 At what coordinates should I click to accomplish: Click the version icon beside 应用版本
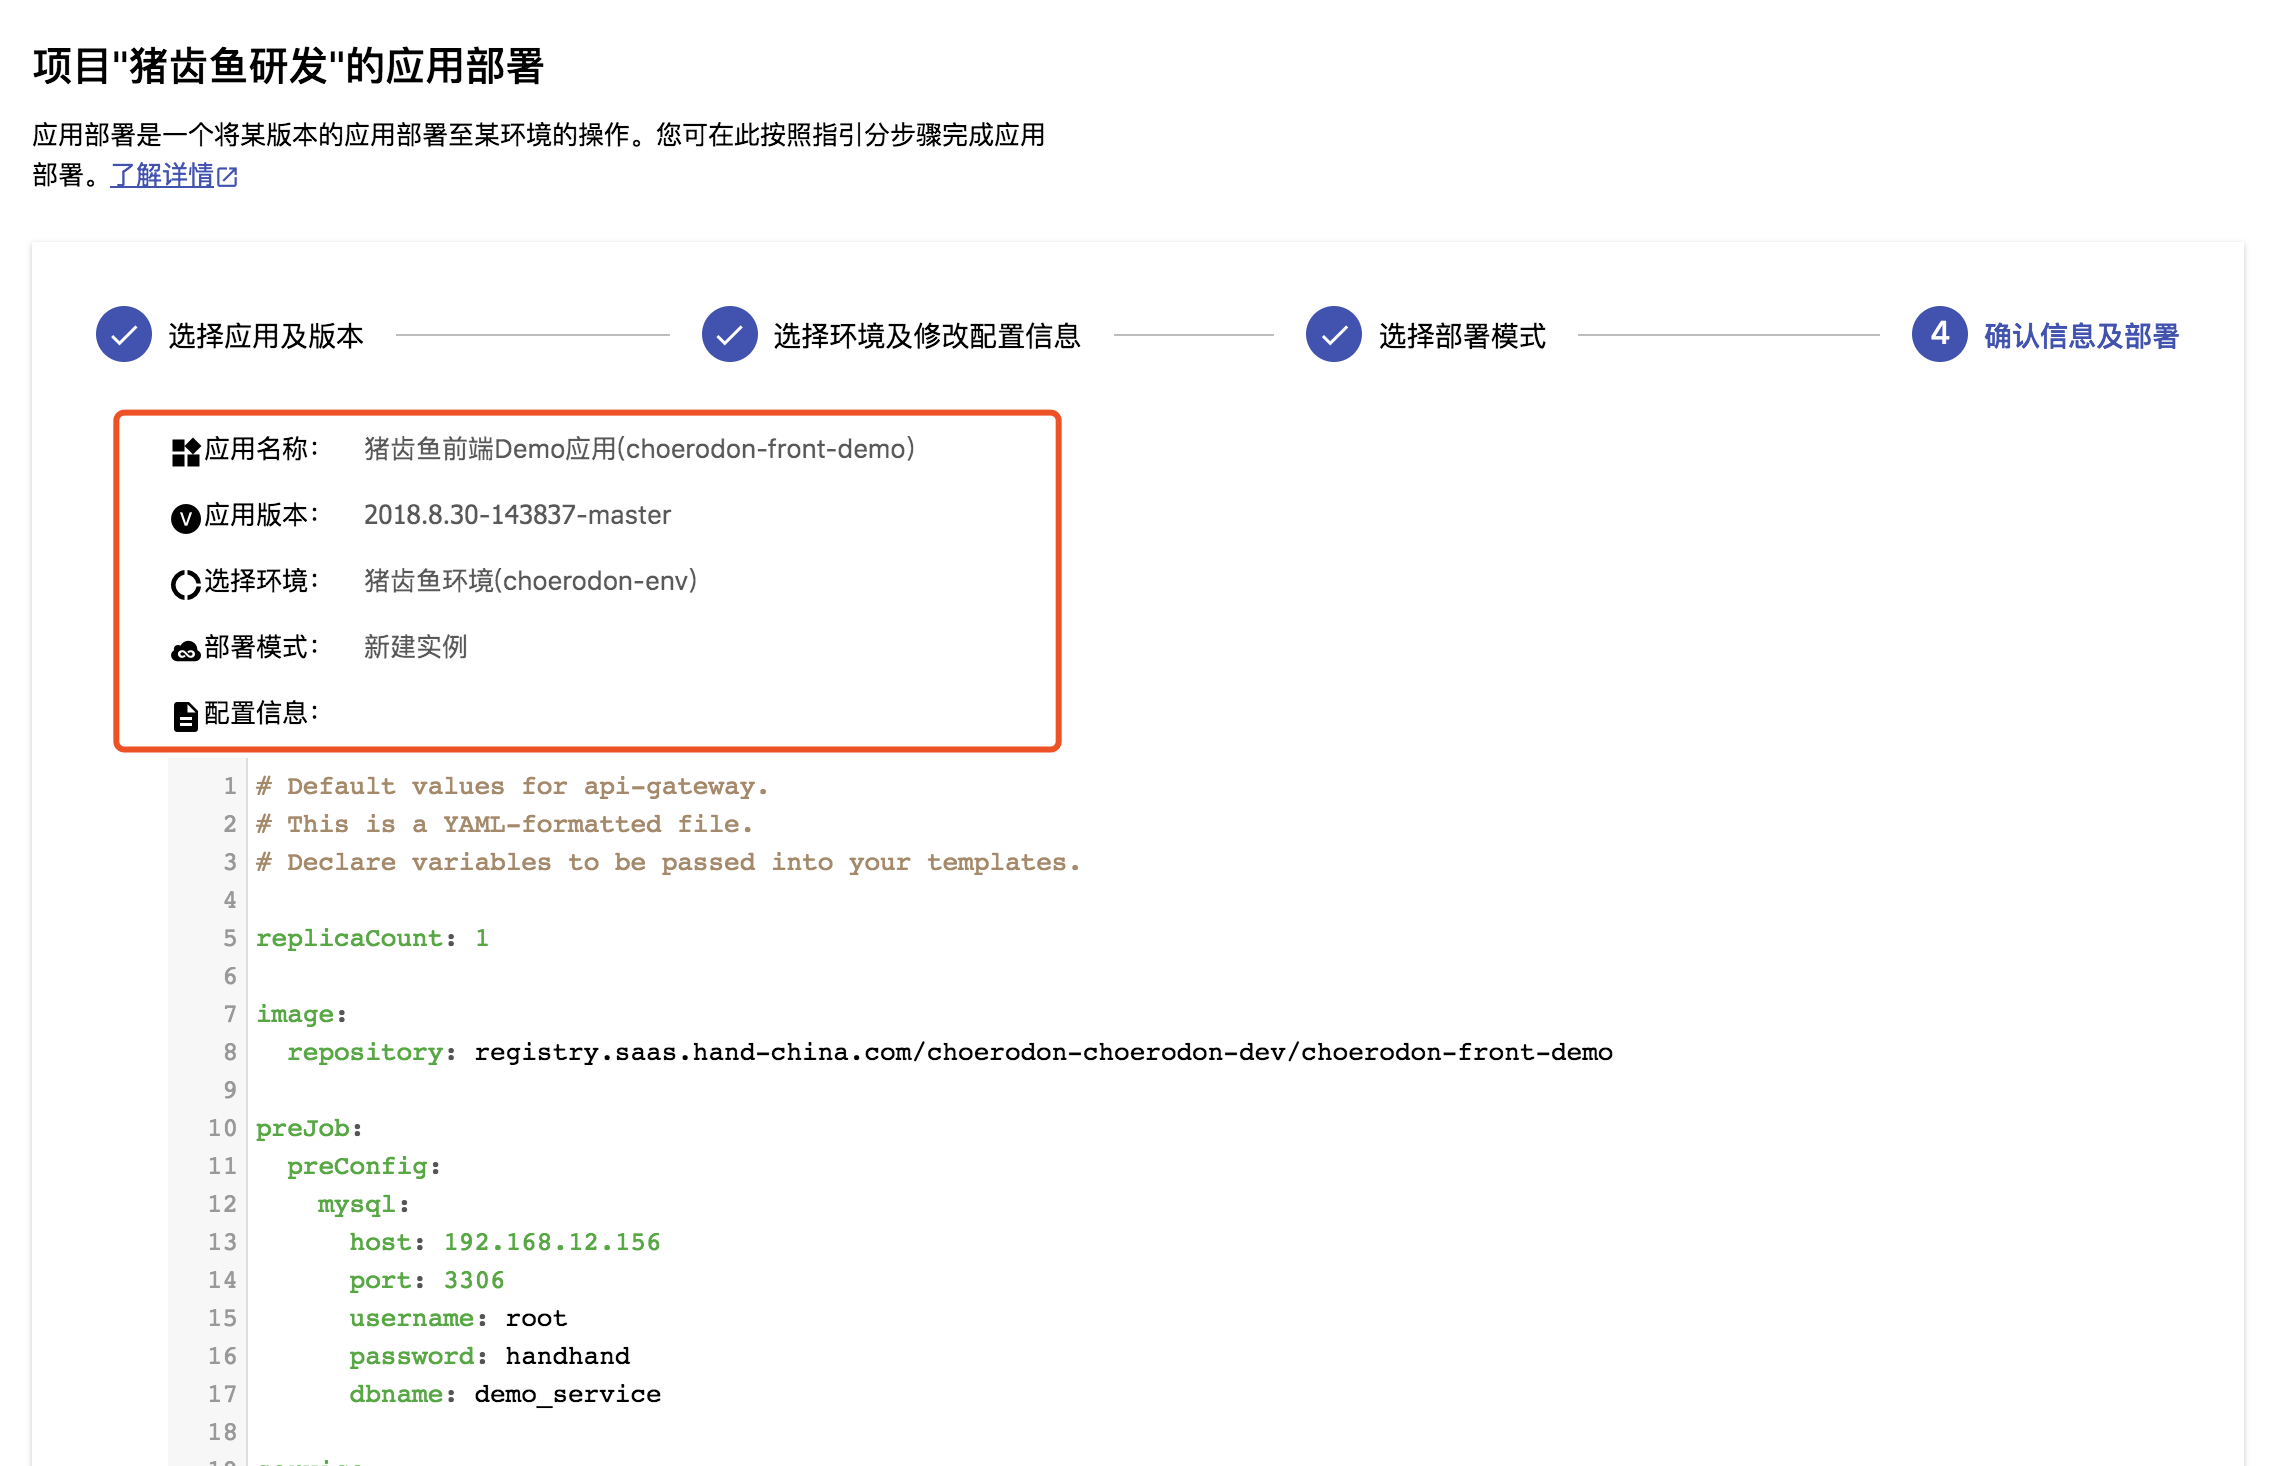186,518
